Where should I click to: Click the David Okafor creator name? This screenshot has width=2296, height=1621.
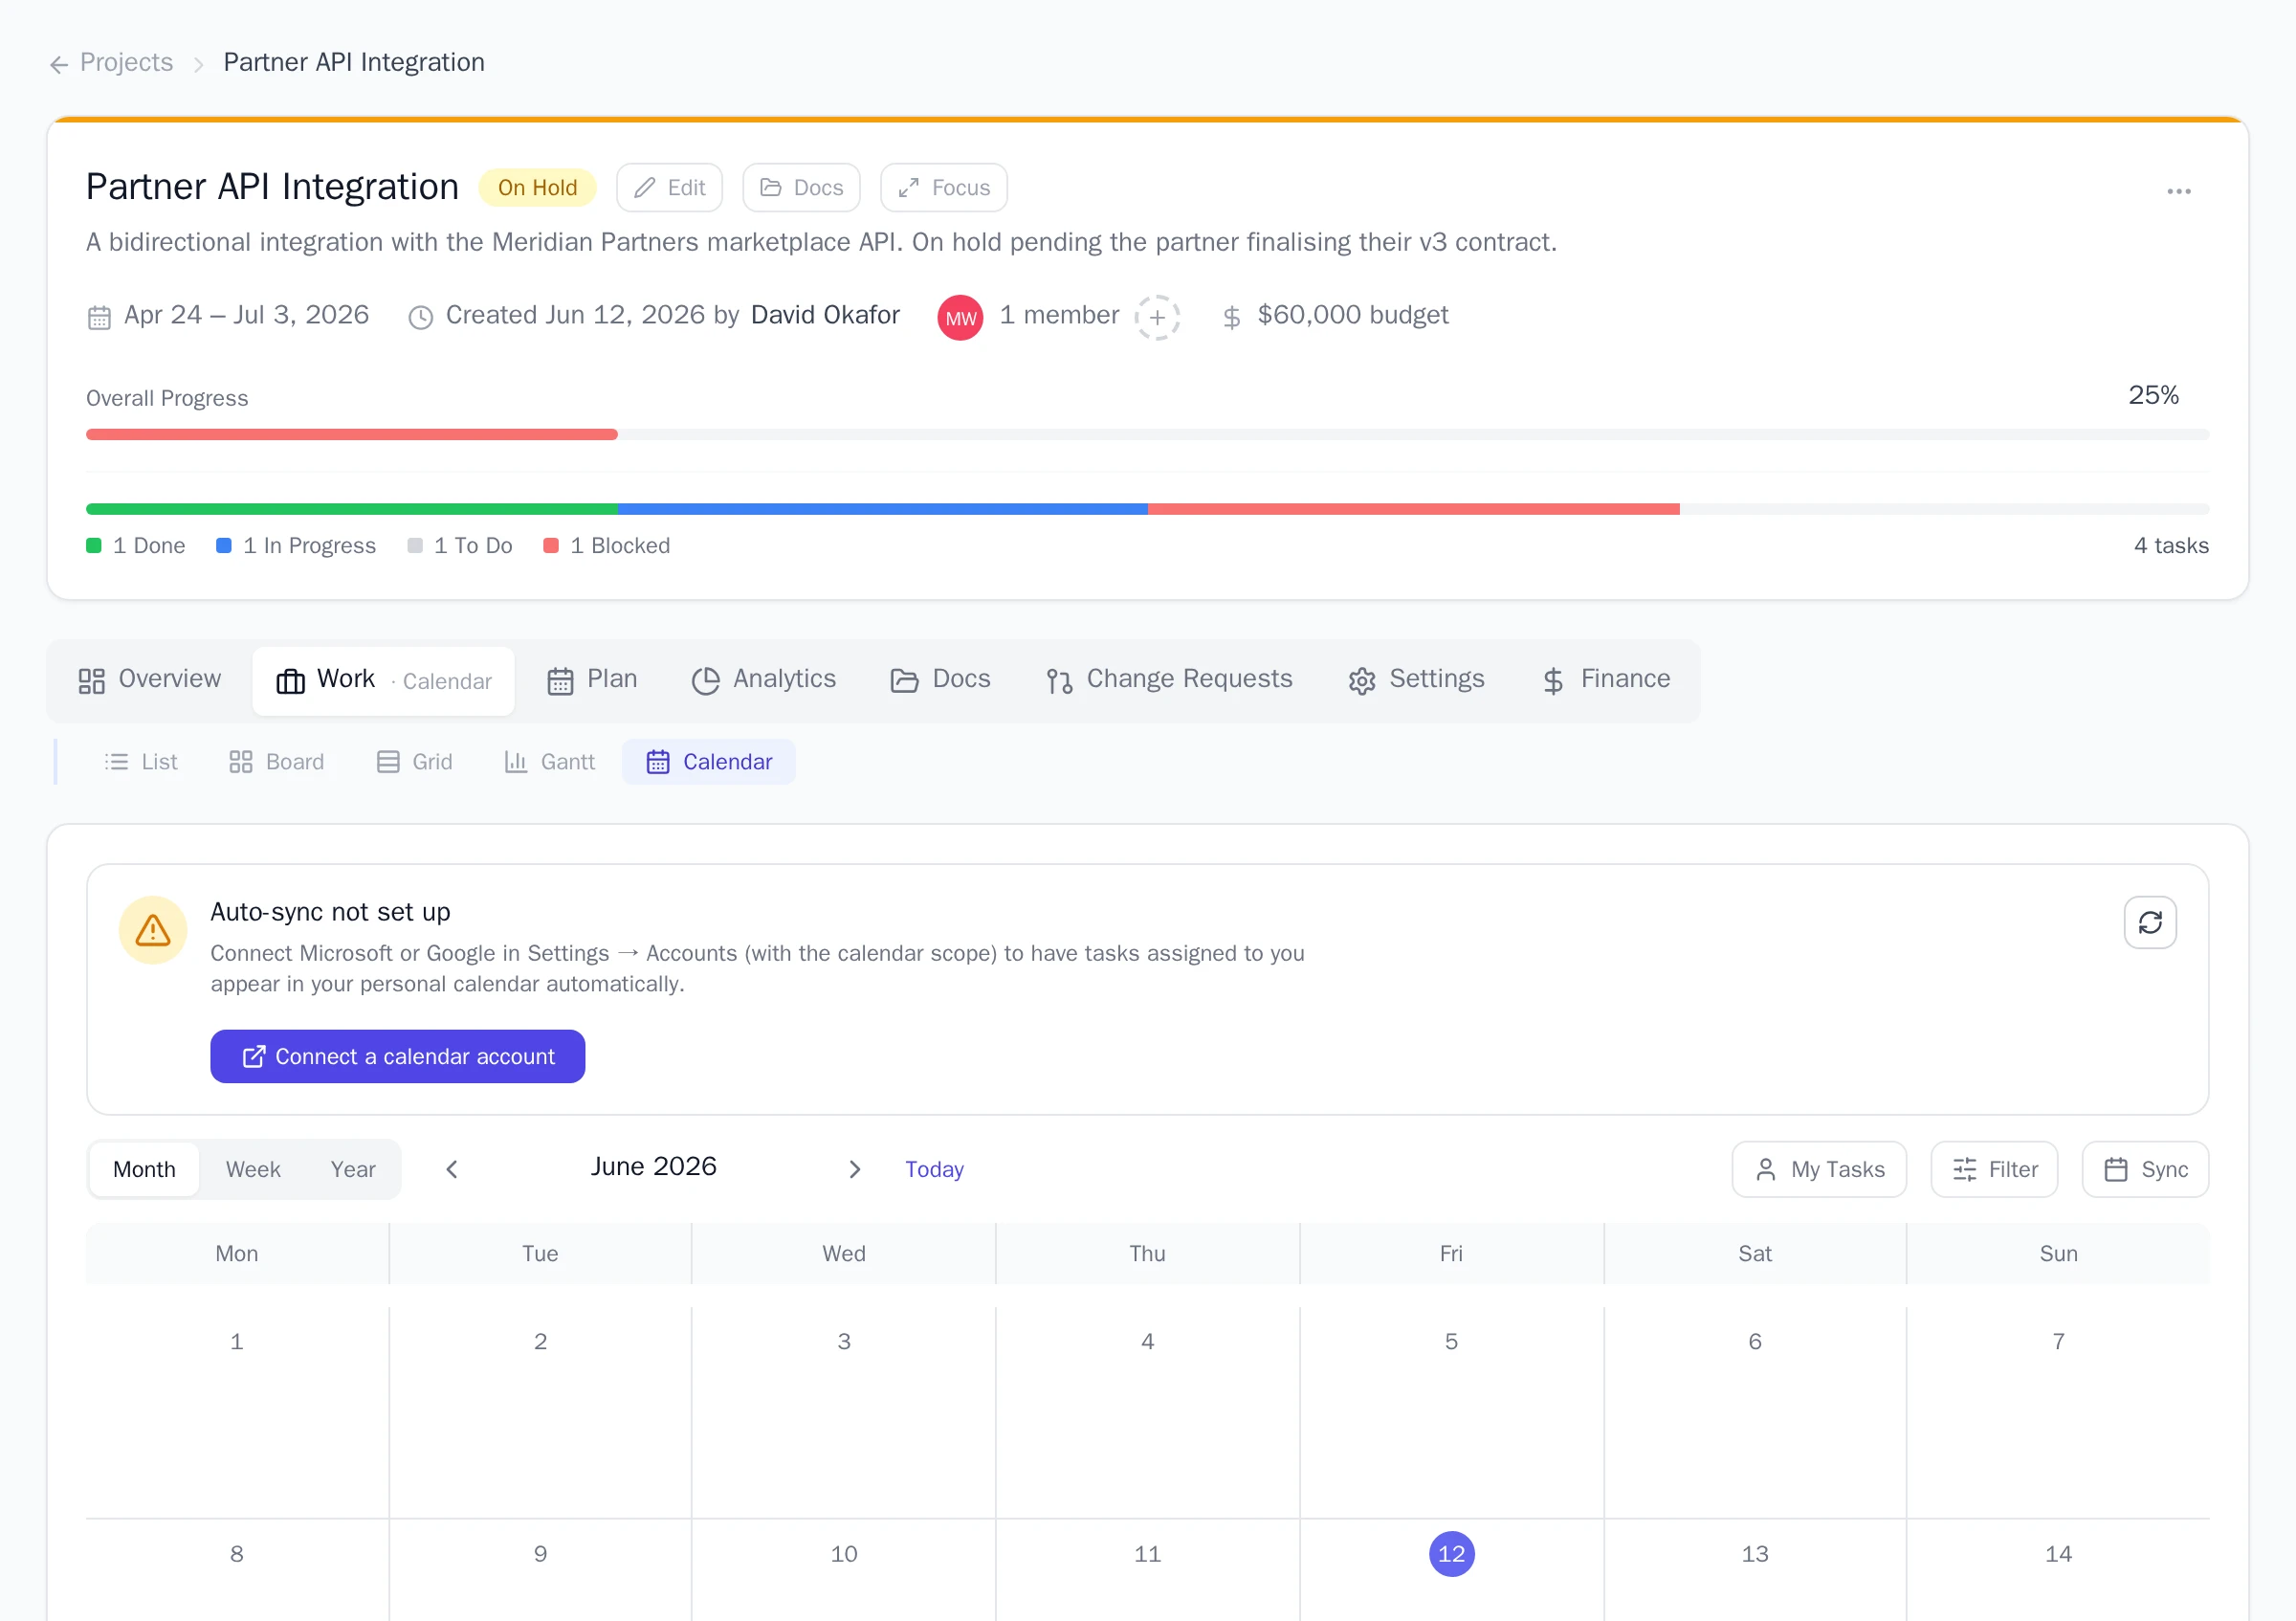[x=825, y=315]
